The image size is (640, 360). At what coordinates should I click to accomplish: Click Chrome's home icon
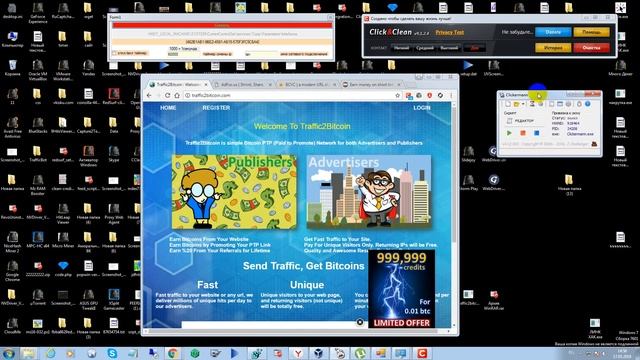(x=177, y=96)
